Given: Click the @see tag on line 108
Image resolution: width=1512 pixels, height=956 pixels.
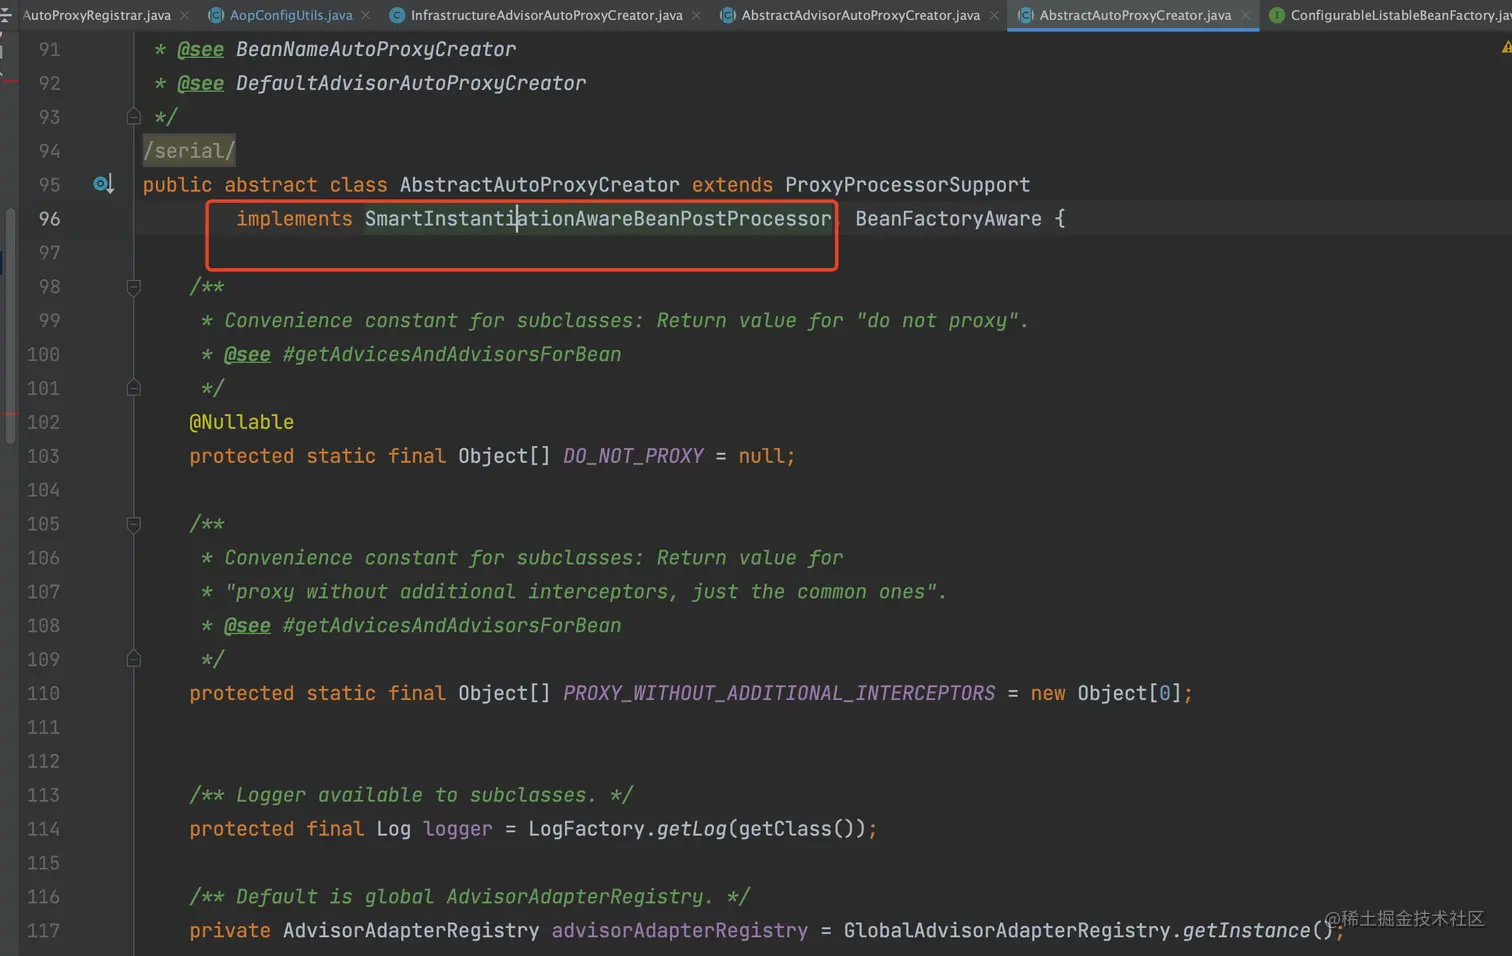Looking at the screenshot, I should pyautogui.click(x=247, y=625).
